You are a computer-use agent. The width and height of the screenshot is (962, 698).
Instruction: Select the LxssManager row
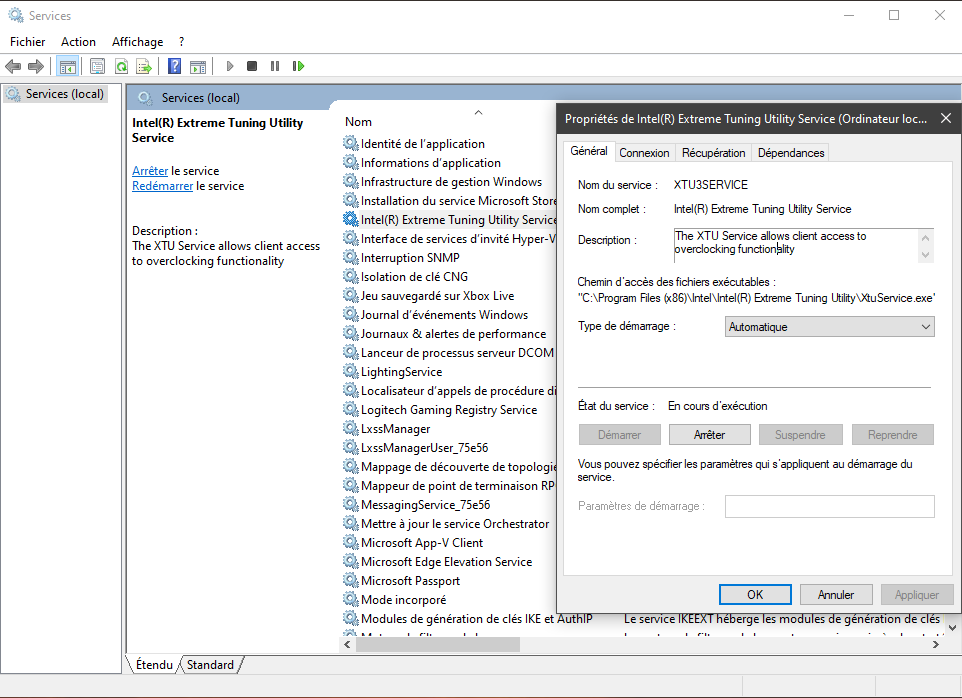pos(395,428)
